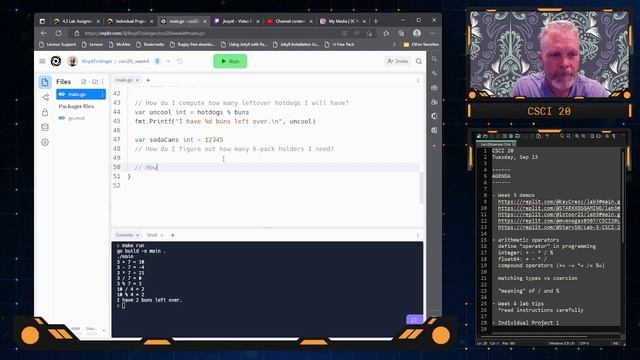Switch to the My Media browser tab

tap(343, 21)
